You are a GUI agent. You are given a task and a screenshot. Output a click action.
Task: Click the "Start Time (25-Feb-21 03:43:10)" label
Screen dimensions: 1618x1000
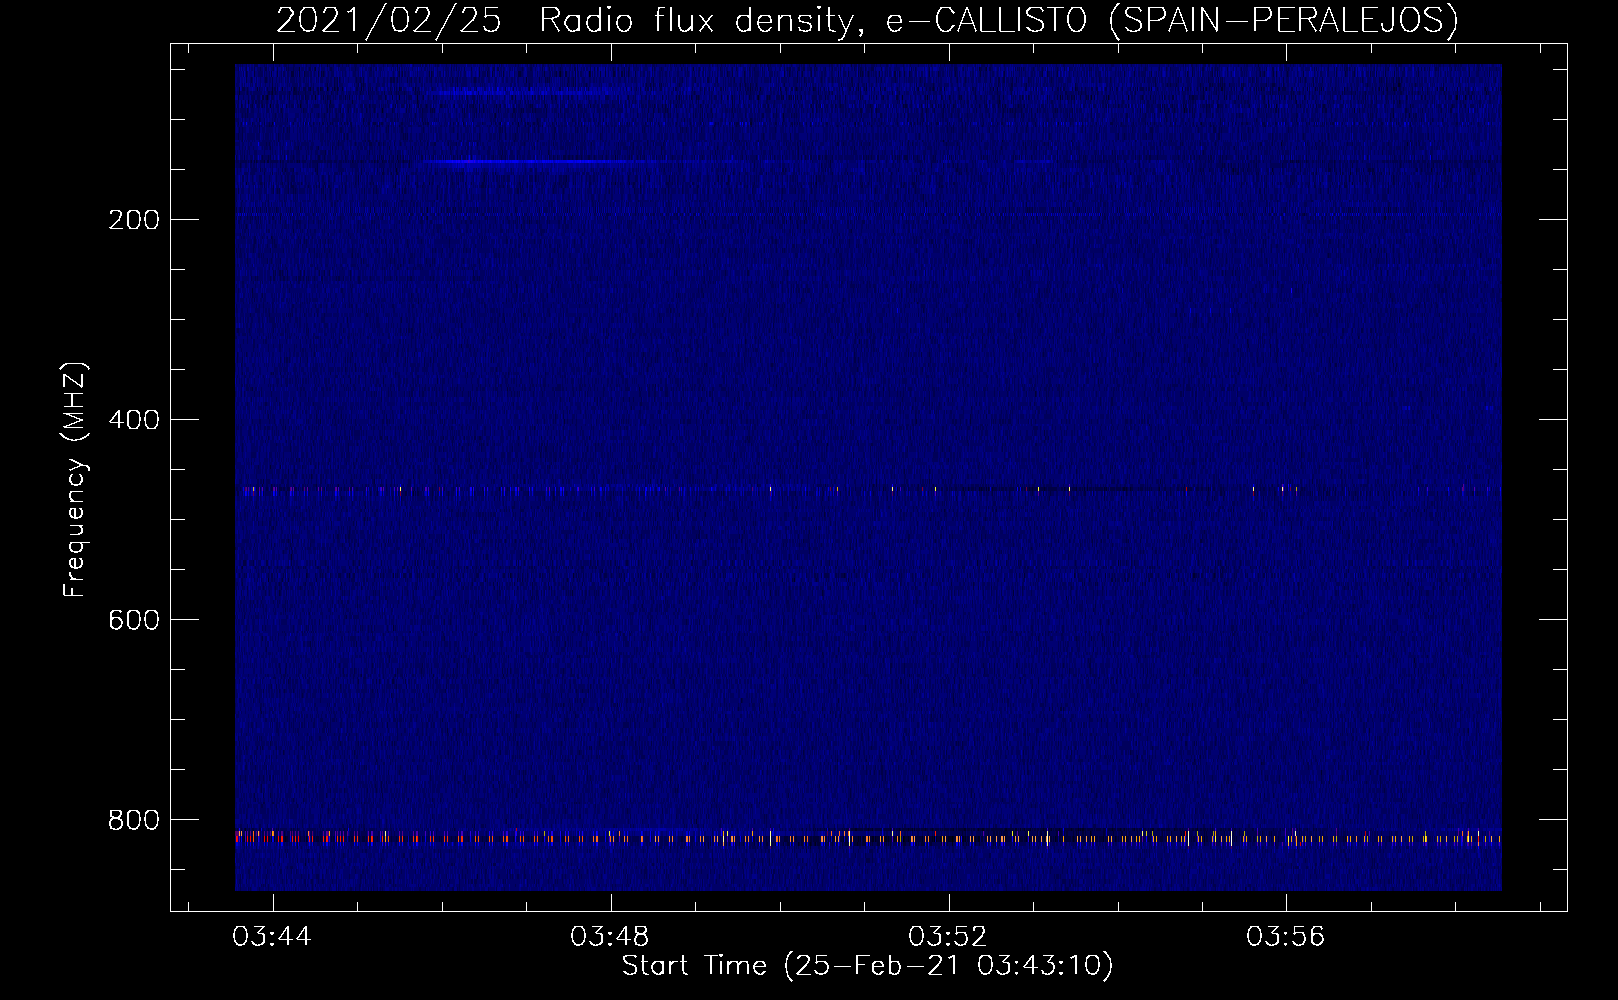pyautogui.click(x=867, y=966)
